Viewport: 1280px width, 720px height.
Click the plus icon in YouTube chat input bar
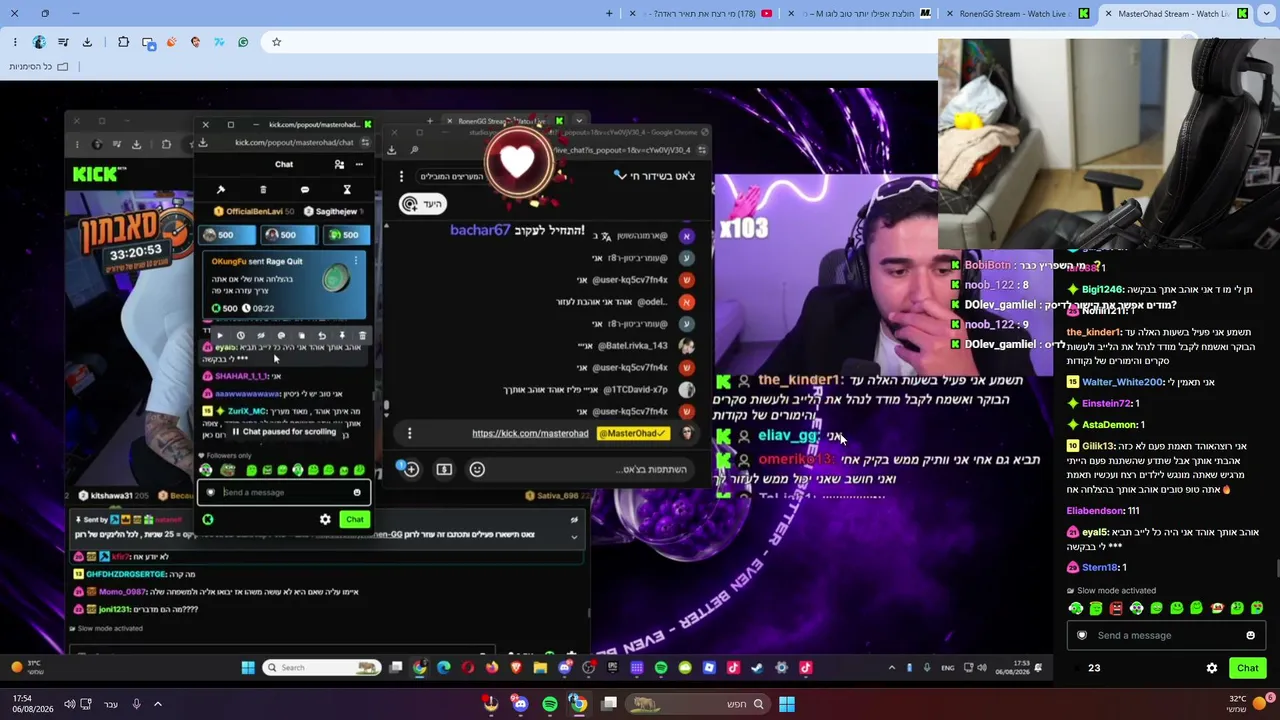click(411, 469)
